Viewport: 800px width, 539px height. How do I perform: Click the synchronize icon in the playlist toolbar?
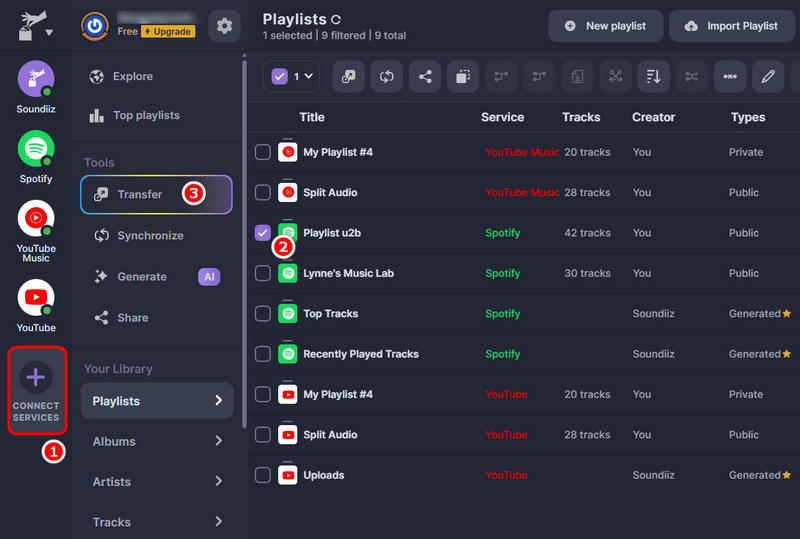coord(387,77)
